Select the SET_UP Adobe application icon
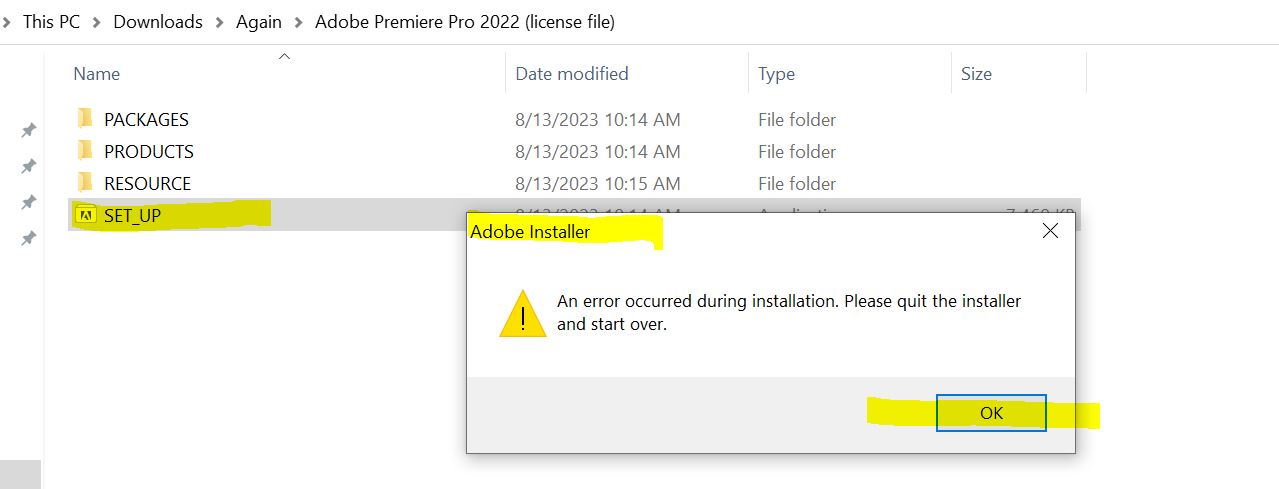The width and height of the screenshot is (1279, 489). [86, 215]
